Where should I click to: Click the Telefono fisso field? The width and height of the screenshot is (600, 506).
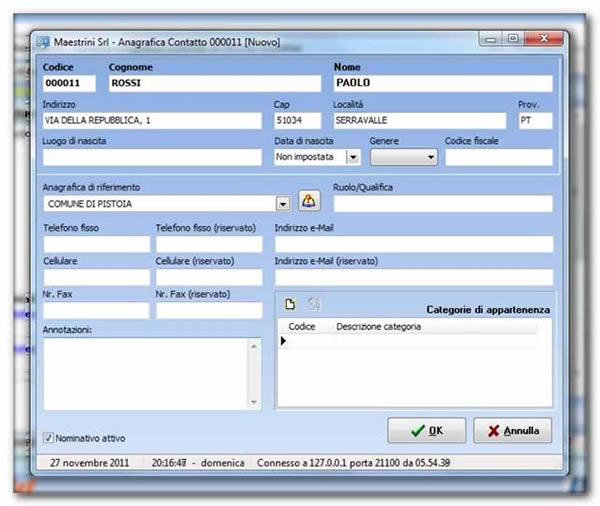[x=96, y=244]
